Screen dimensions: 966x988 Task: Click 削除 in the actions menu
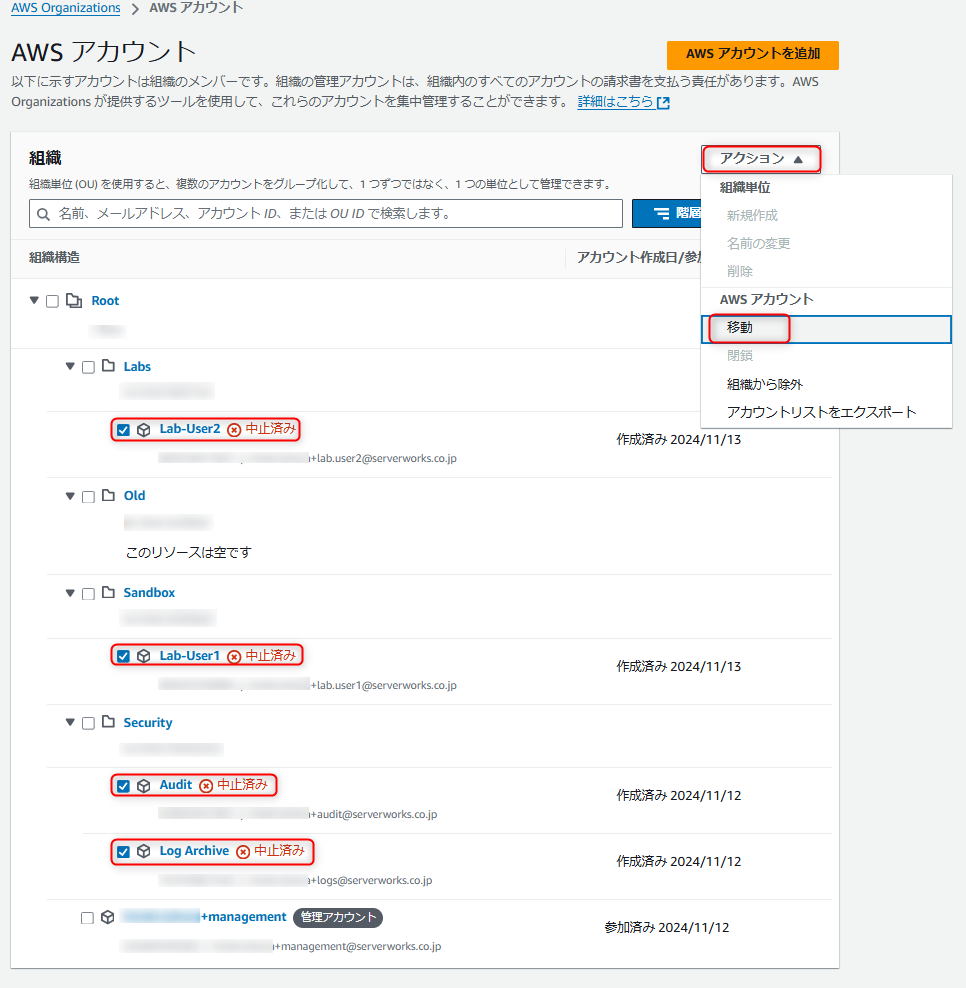coord(825,271)
